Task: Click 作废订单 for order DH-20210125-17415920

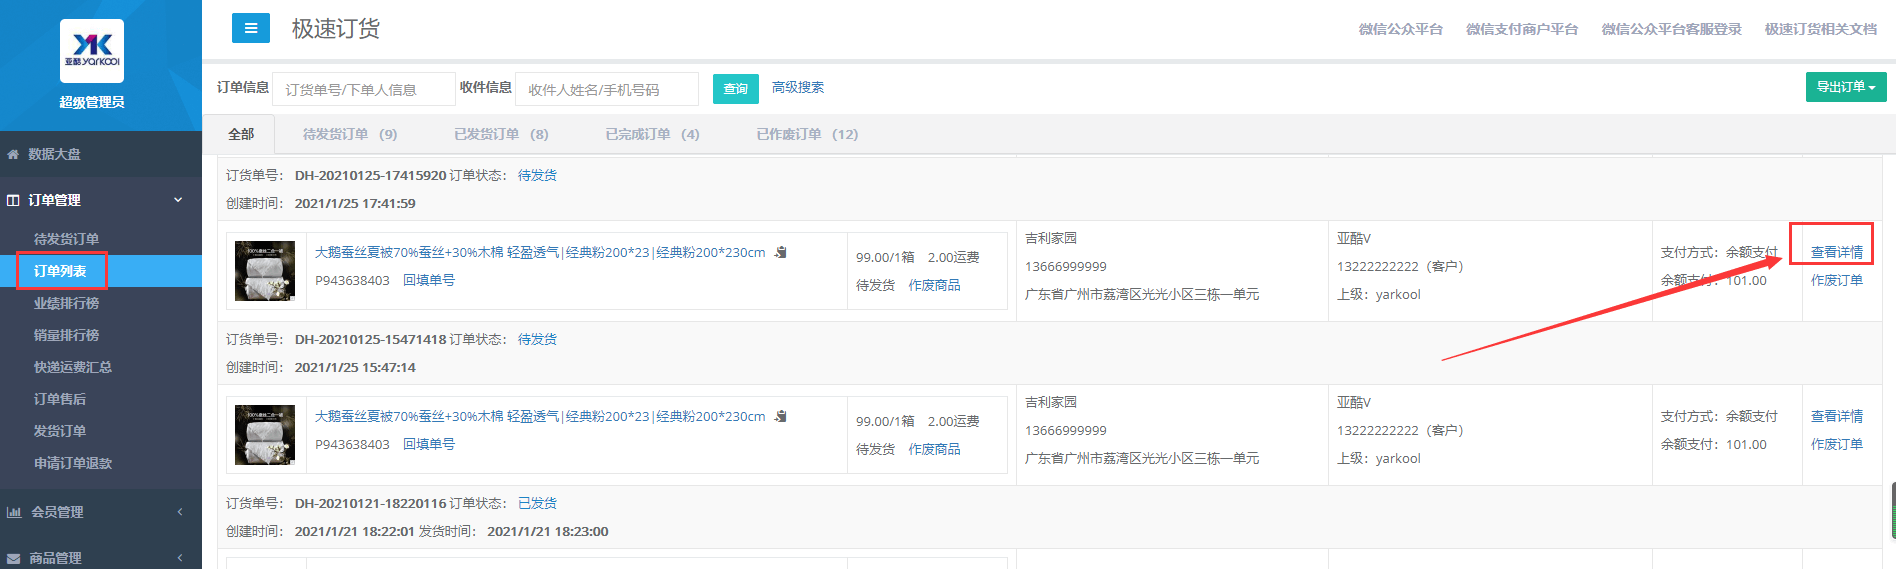Action: click(x=1837, y=280)
